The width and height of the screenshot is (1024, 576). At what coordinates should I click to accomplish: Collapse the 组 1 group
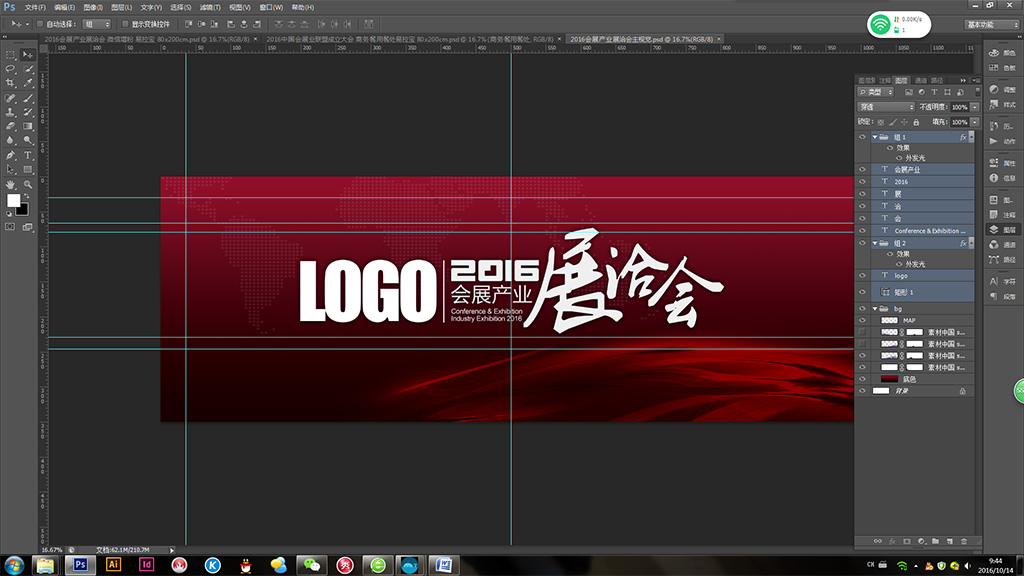click(875, 137)
